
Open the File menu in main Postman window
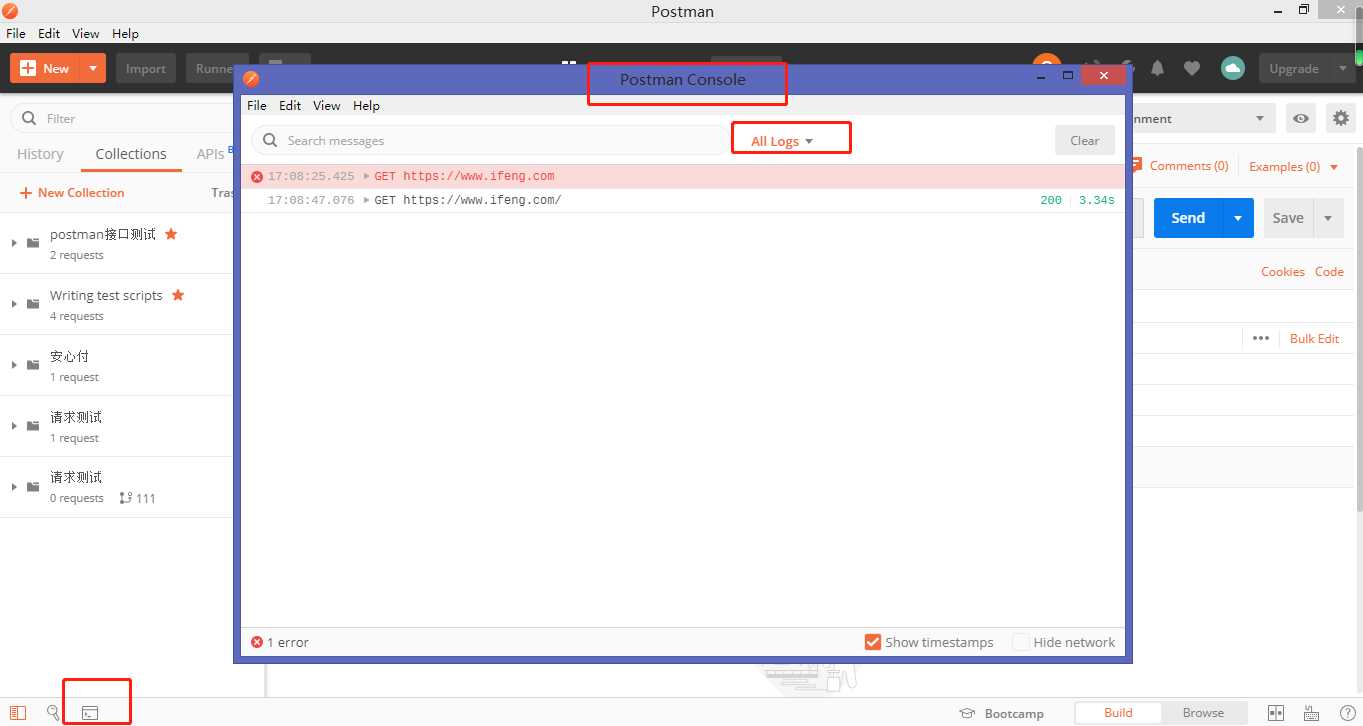click(16, 33)
